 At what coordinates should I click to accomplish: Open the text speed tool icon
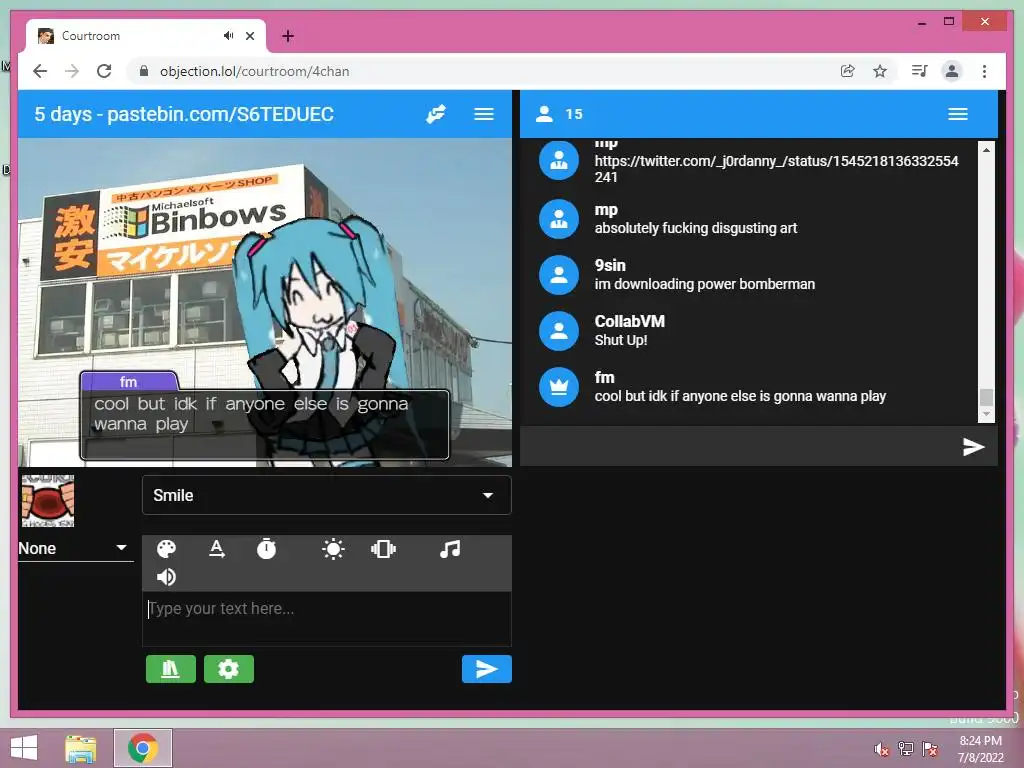pos(217,549)
